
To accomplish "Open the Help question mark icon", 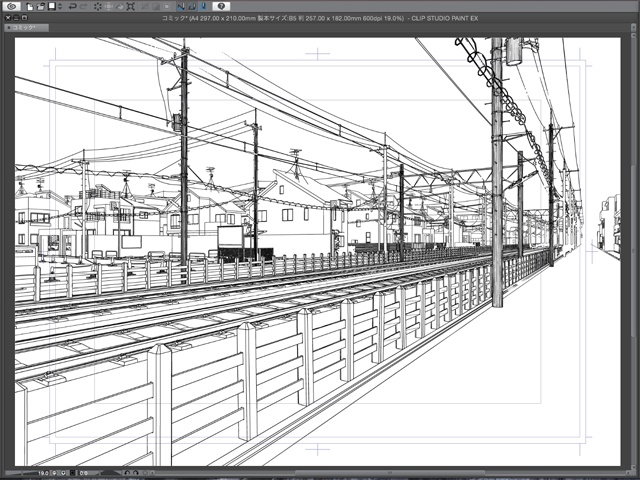I will [x=221, y=6].
